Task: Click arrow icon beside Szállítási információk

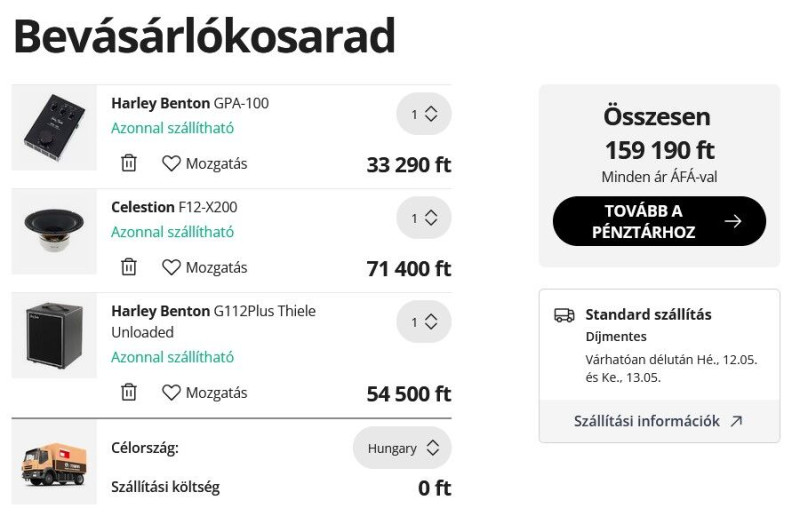Action: click(736, 421)
